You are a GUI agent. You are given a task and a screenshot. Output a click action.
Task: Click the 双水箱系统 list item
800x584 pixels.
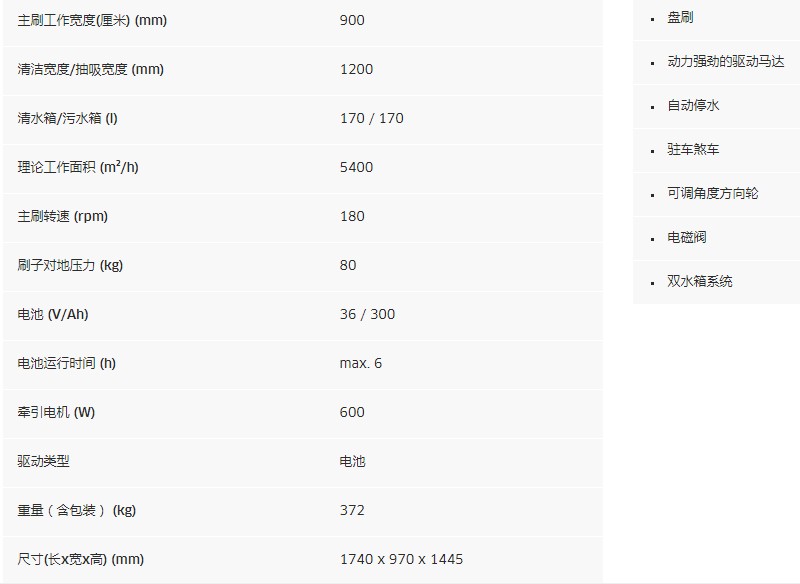point(699,281)
